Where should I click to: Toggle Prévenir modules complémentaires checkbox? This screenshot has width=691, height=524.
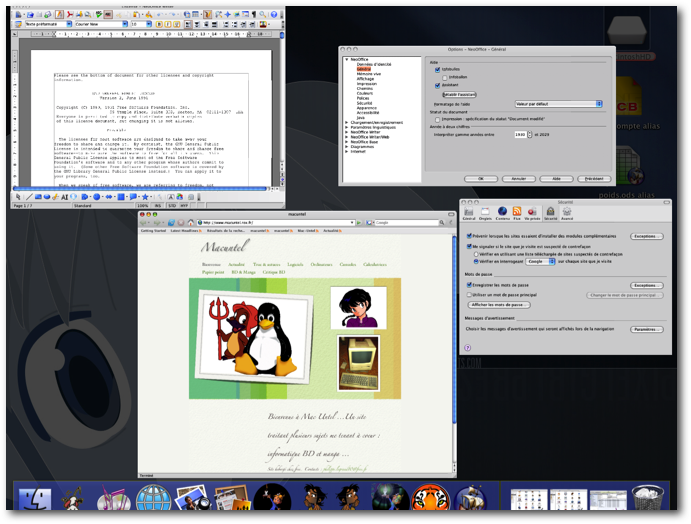(x=469, y=236)
